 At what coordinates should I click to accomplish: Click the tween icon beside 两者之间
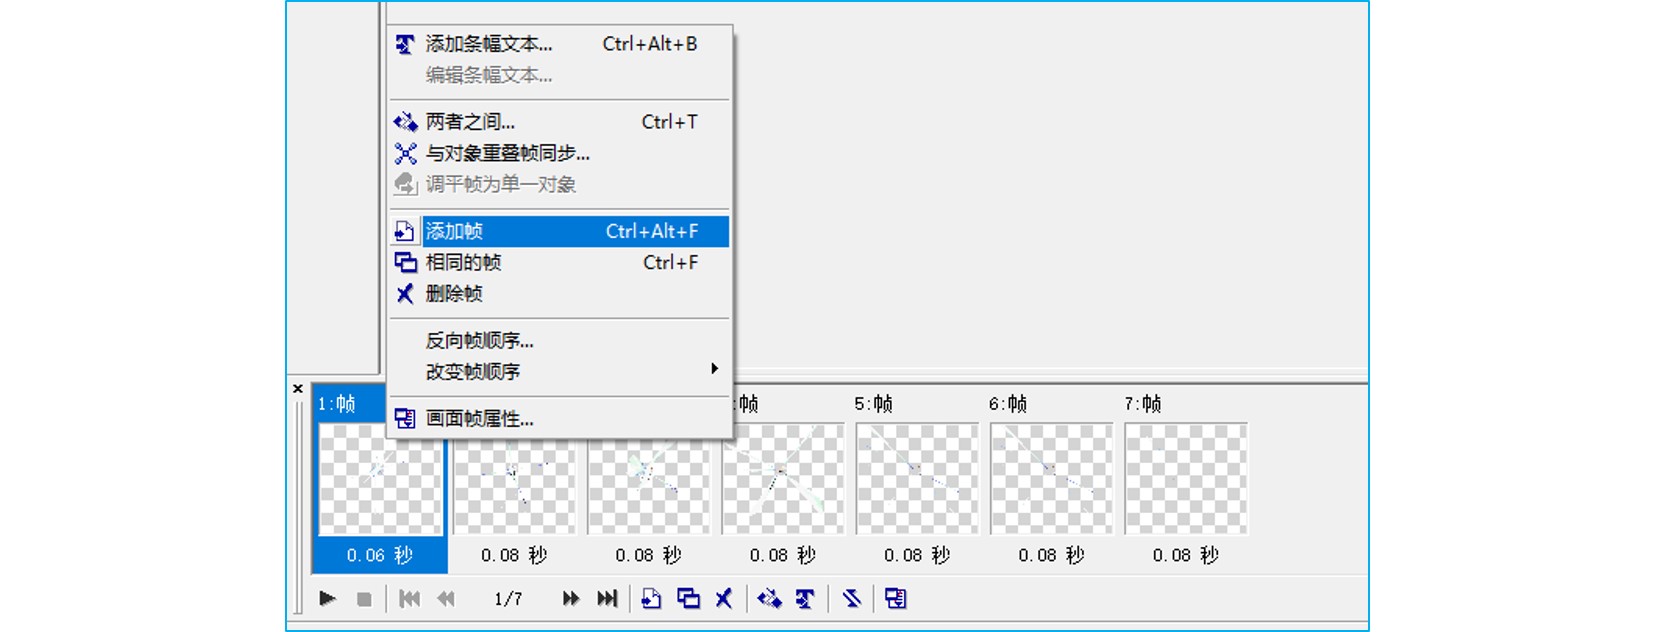[405, 122]
